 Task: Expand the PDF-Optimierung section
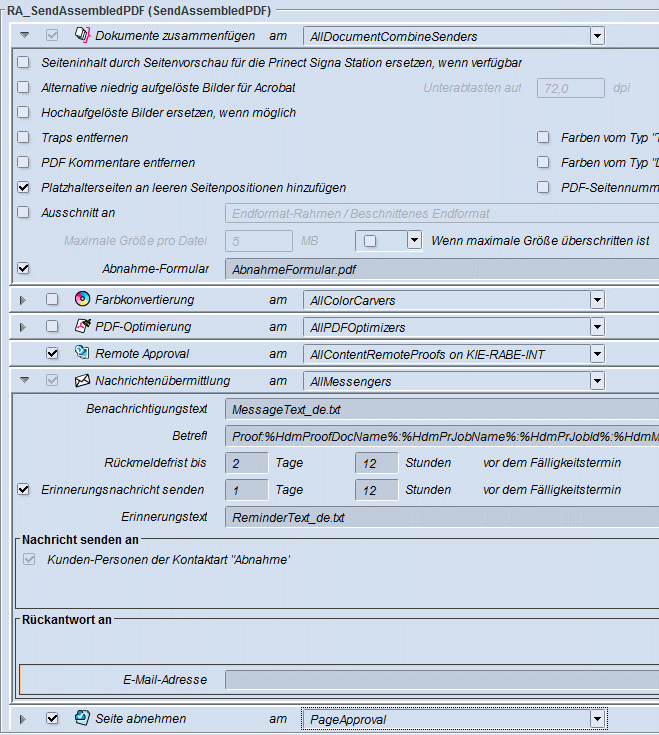[x=23, y=327]
